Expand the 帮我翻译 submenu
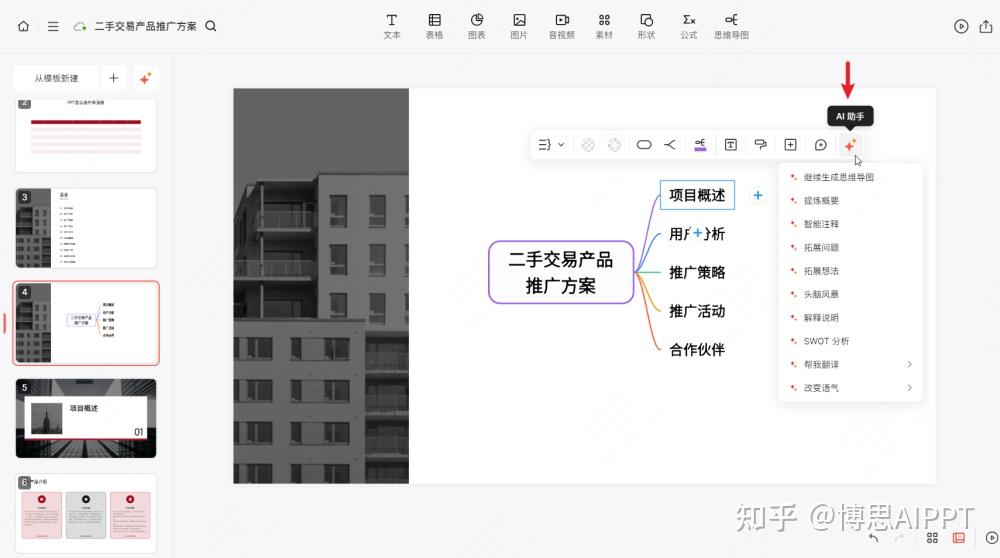The width and height of the screenshot is (1000, 558). coord(850,364)
